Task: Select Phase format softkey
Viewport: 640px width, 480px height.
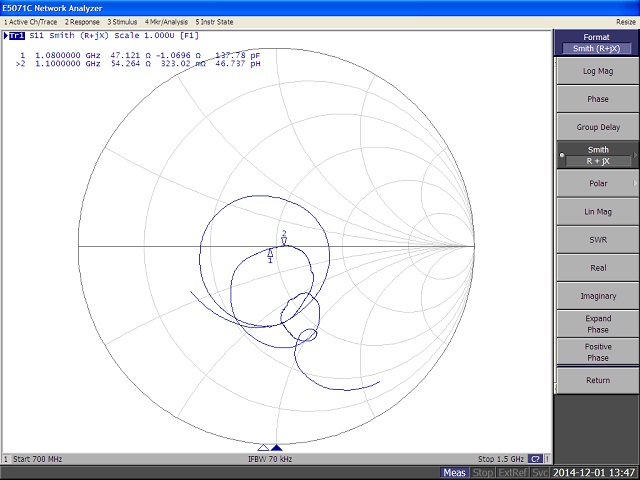Action: coord(598,99)
